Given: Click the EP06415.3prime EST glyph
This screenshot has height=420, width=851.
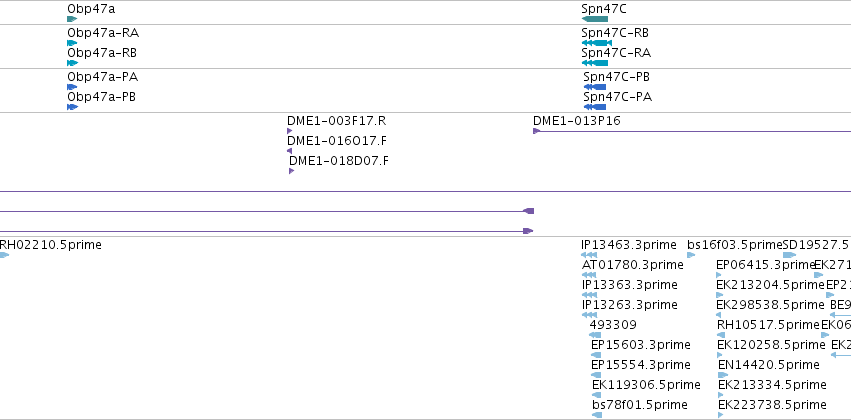Looking at the screenshot, I should tap(719, 275).
